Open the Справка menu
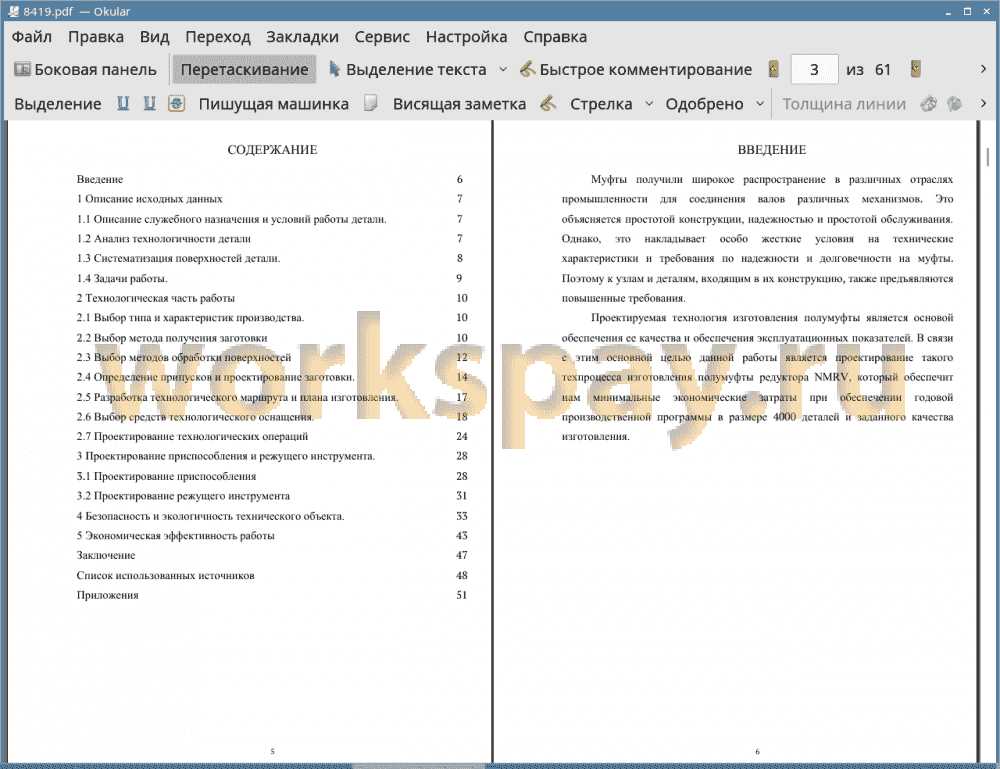The width and height of the screenshot is (1000, 769). click(x=555, y=37)
